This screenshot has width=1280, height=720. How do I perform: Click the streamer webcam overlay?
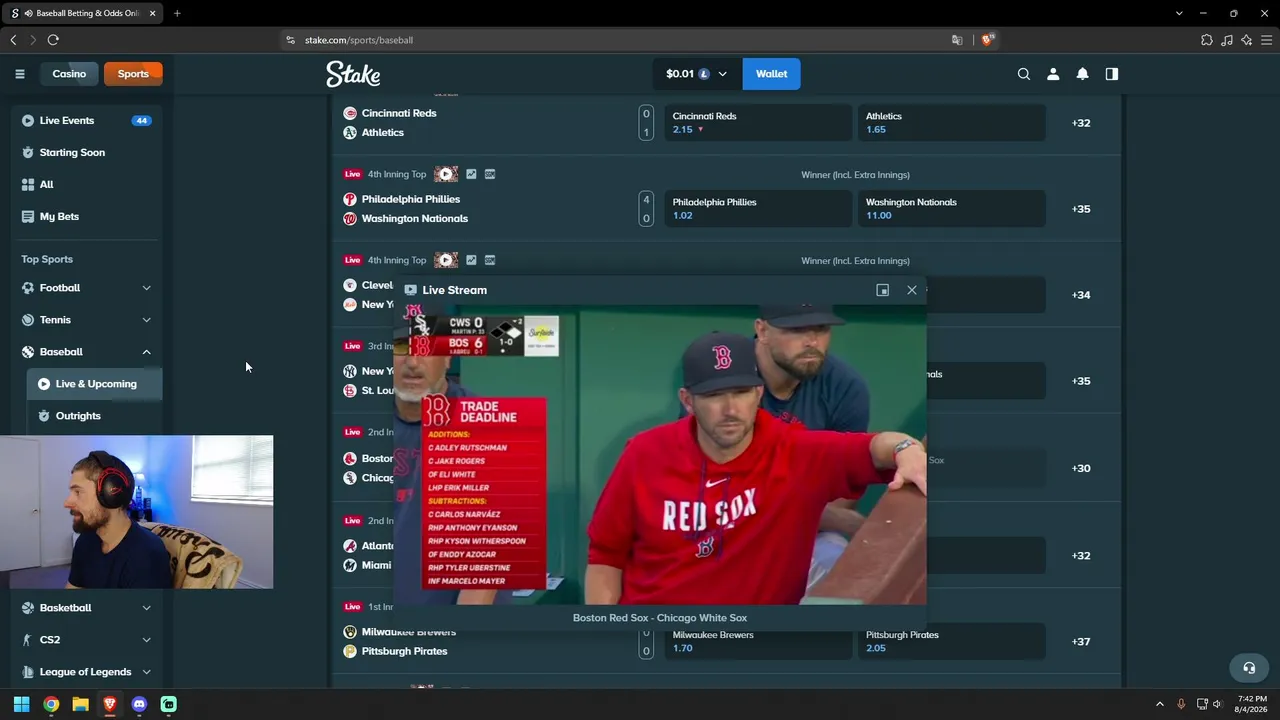click(136, 512)
